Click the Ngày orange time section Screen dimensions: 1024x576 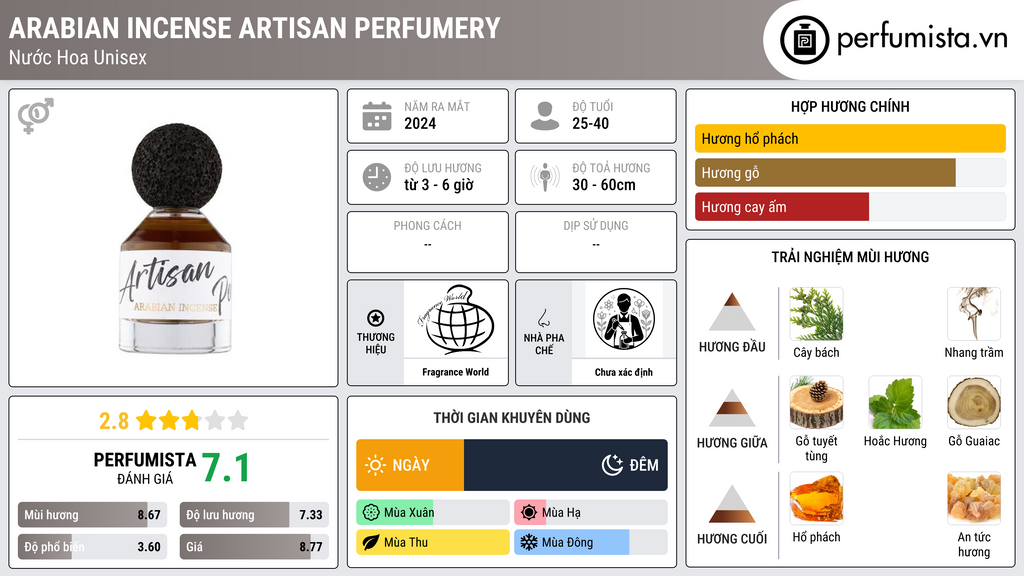[x=410, y=465]
